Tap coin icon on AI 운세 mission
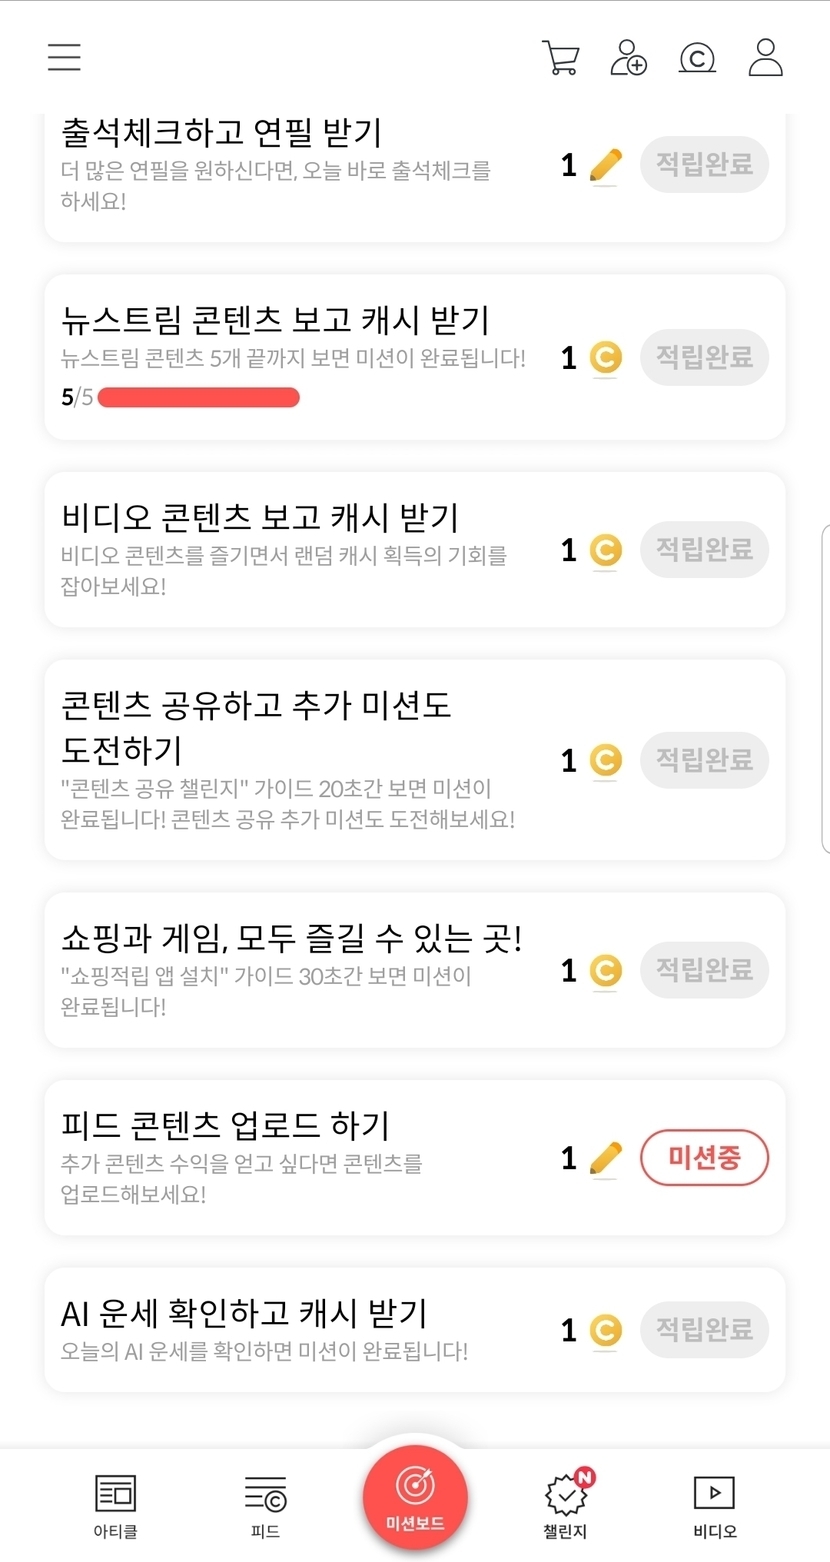The image size is (830, 1562). (x=605, y=1330)
